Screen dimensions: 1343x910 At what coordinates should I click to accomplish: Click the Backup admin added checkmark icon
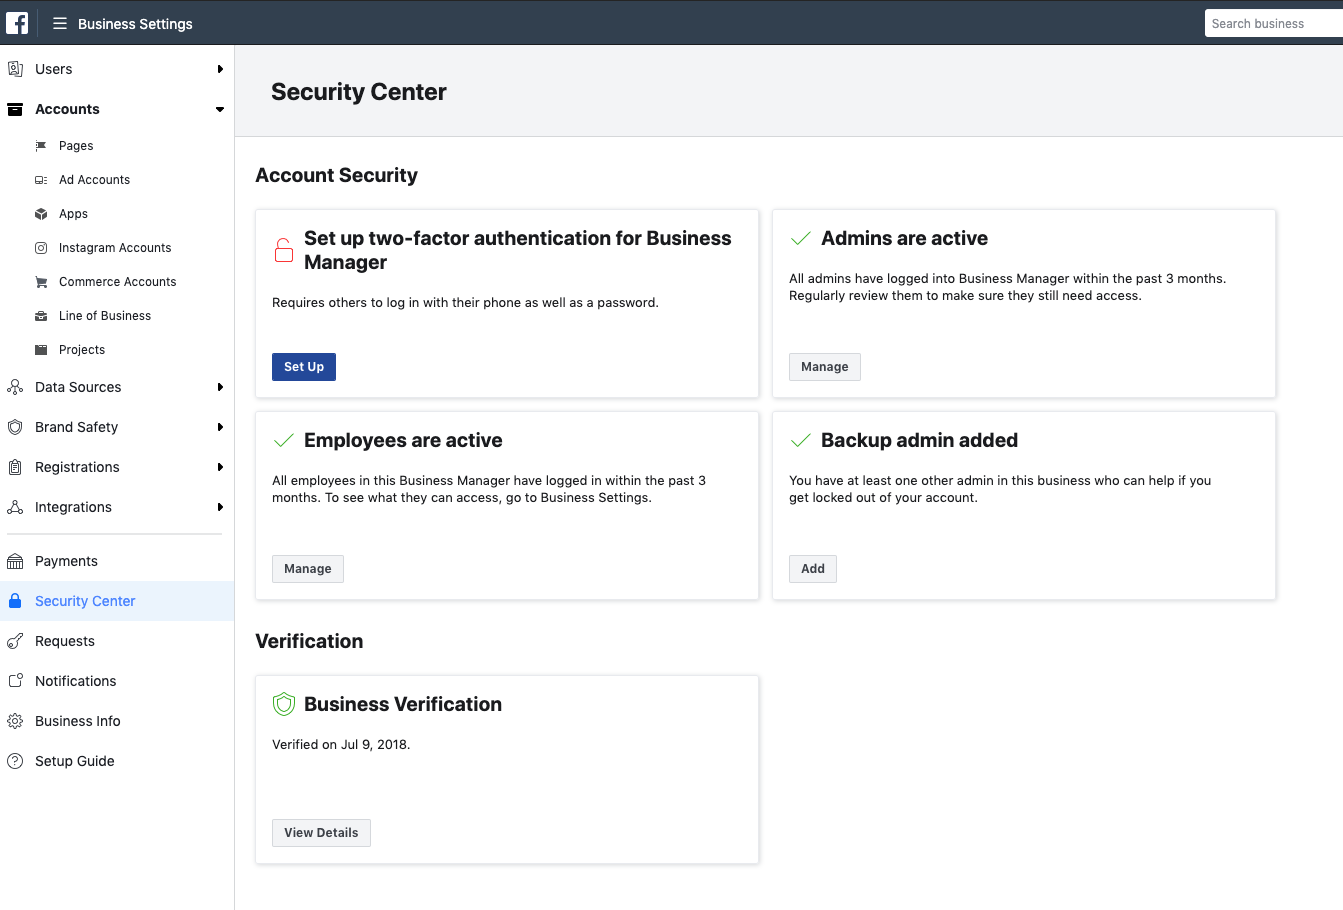pos(801,441)
